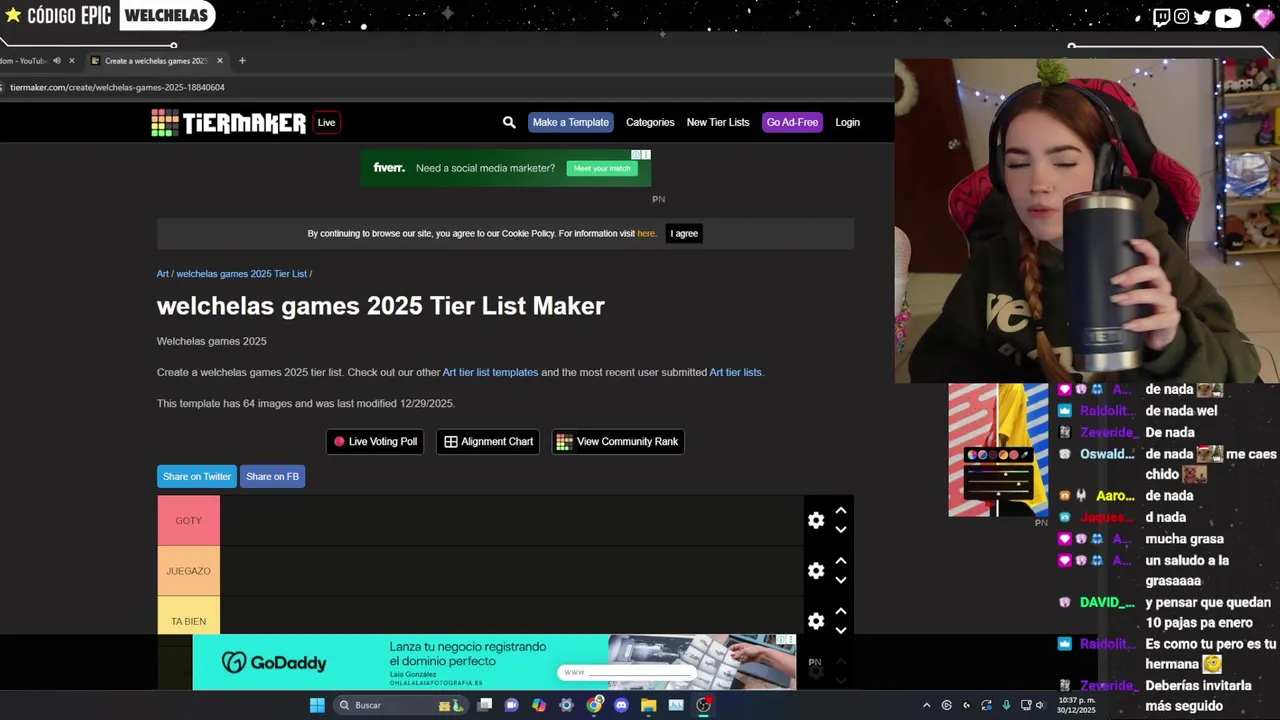The width and height of the screenshot is (1280, 720).
Task: Move JUEGAZO row down arrow
Action: [x=841, y=580]
